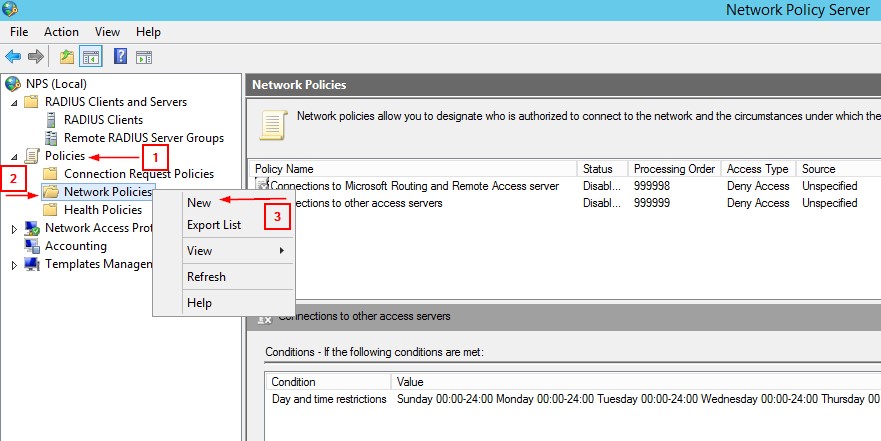Click the Up one level folder icon
The width and height of the screenshot is (881, 441).
[x=67, y=57]
